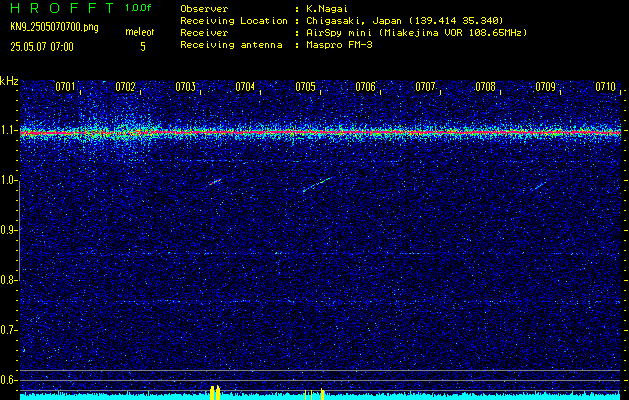629x400 pixels.
Task: Click the 0705 time marker
Action: (x=305, y=87)
